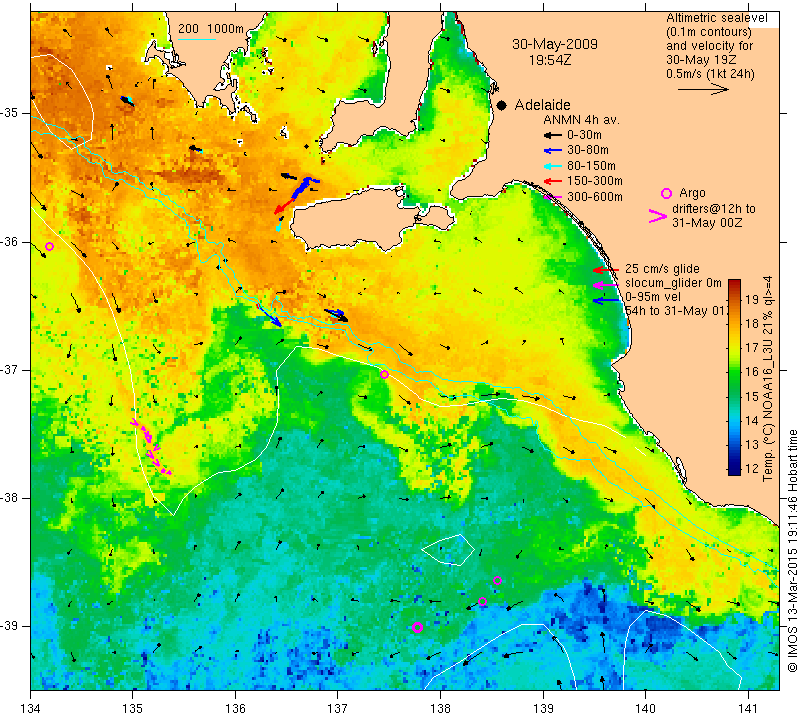Viewport: 800px width, 720px height.
Task: Click the 136 longitude axis label
Action: [x=235, y=709]
